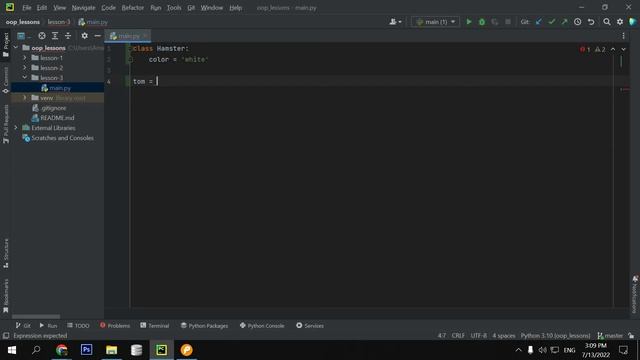Viewport: 640px width, 360px height.
Task: Toggle the Pull Requests sidebar button
Action: (6, 124)
